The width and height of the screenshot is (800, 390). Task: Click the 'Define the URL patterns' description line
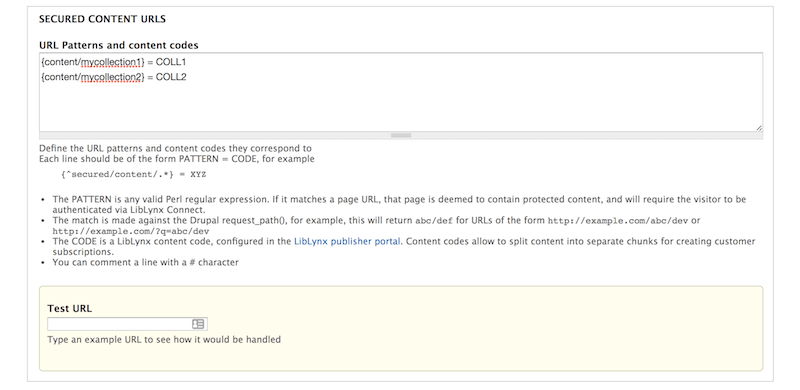175,149
